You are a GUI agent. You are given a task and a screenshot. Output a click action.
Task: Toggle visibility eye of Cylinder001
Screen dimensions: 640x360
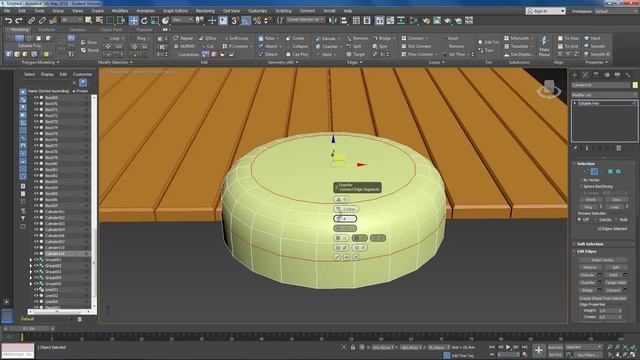[36, 212]
